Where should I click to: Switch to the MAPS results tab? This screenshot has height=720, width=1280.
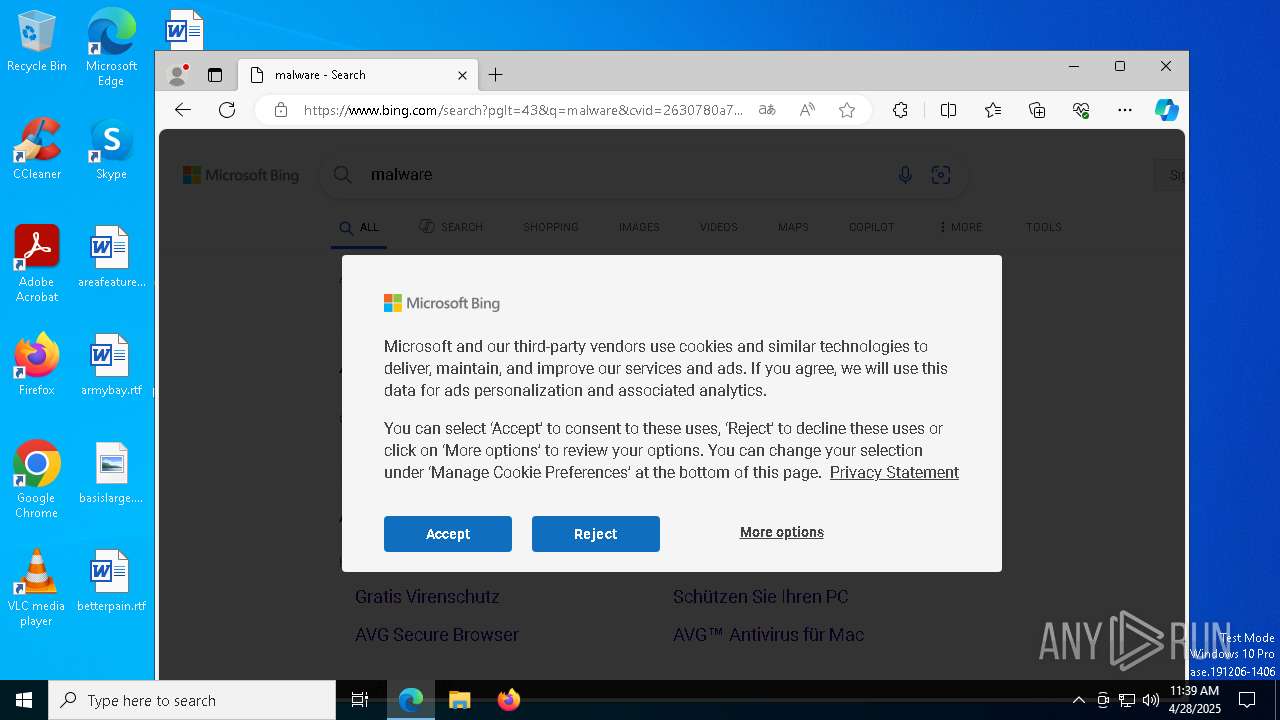coord(793,227)
